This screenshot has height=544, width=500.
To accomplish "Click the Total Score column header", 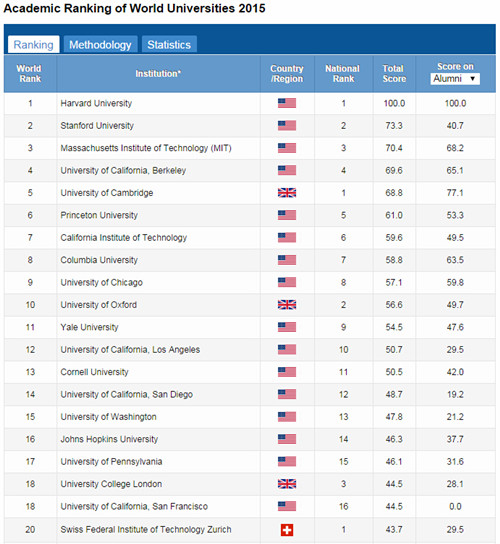I will point(394,74).
